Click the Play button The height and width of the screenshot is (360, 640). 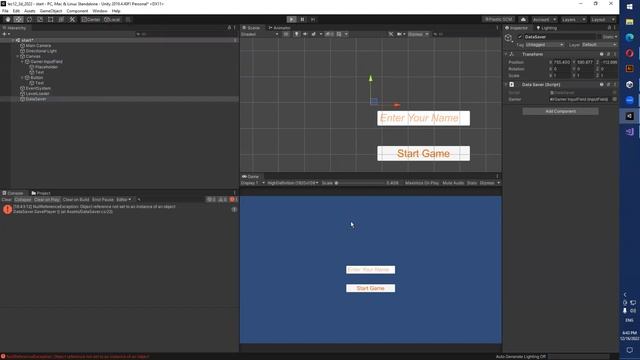coord(291,20)
